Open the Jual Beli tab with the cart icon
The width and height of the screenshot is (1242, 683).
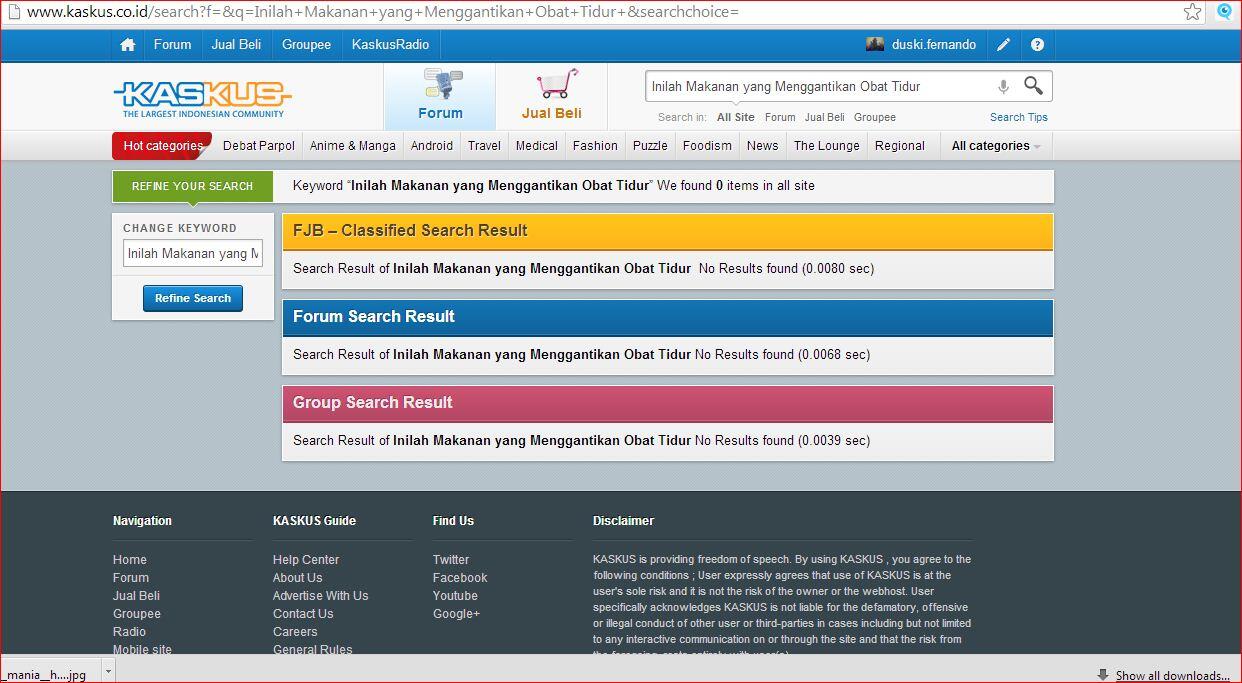[x=551, y=96]
